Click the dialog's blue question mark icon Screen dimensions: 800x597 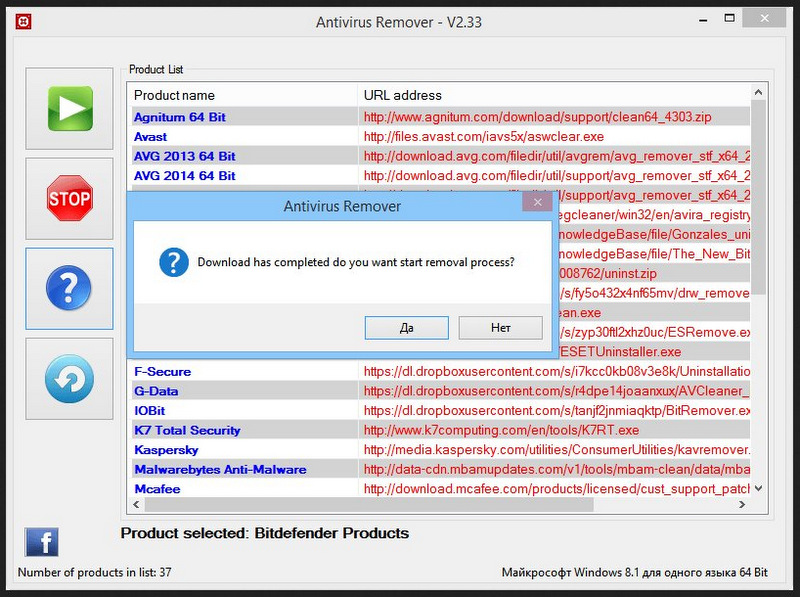[174, 262]
